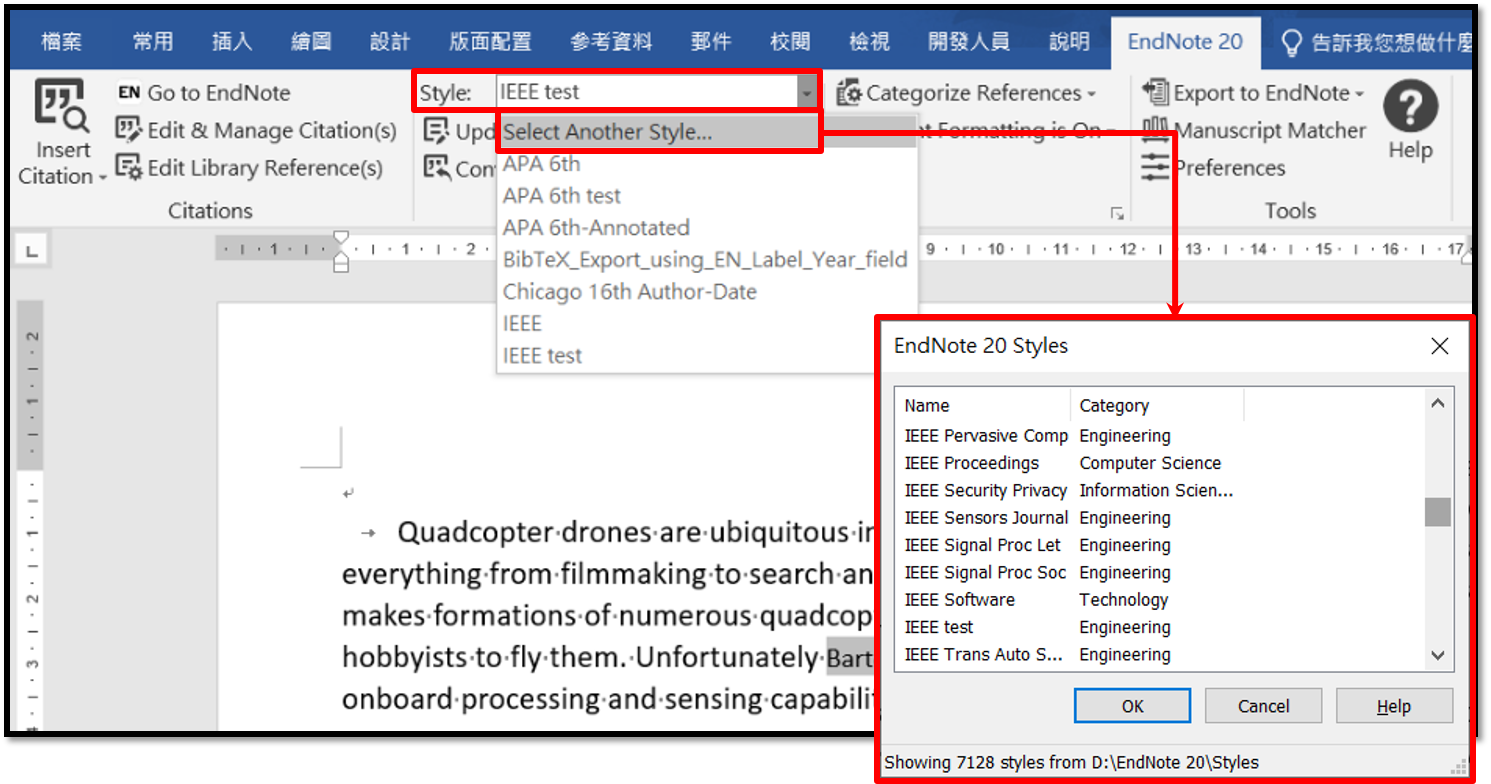The image size is (1491, 784).
Task: Select IEEE test in the Styles dialog list
Action: pos(939,627)
